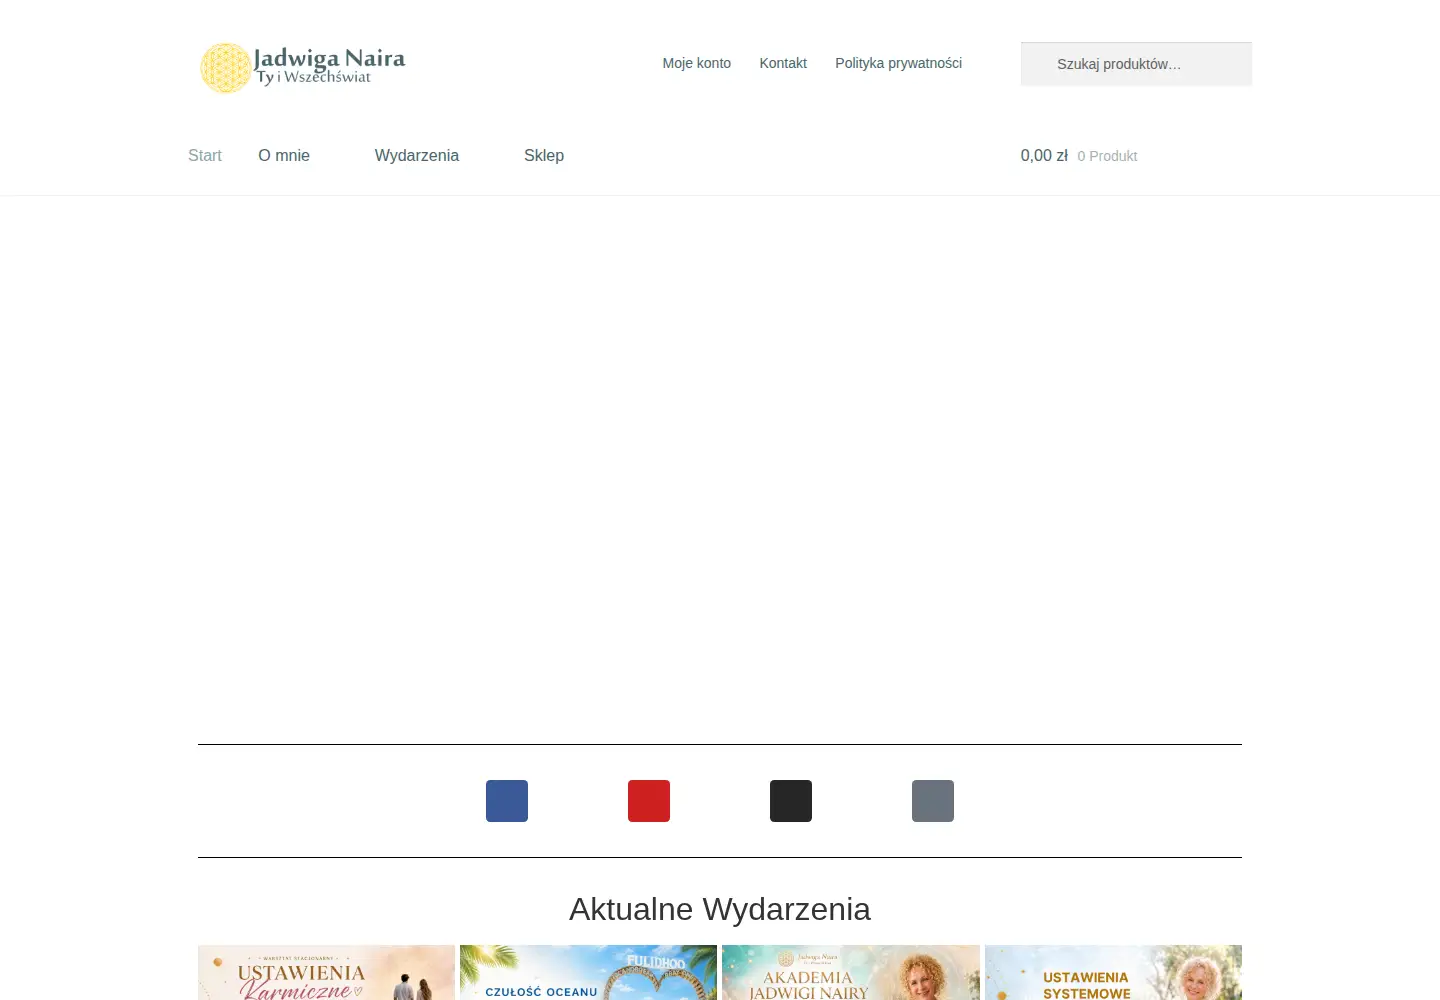Screen dimensions: 1440x1000
Task: Open the red social media button
Action: click(x=649, y=801)
